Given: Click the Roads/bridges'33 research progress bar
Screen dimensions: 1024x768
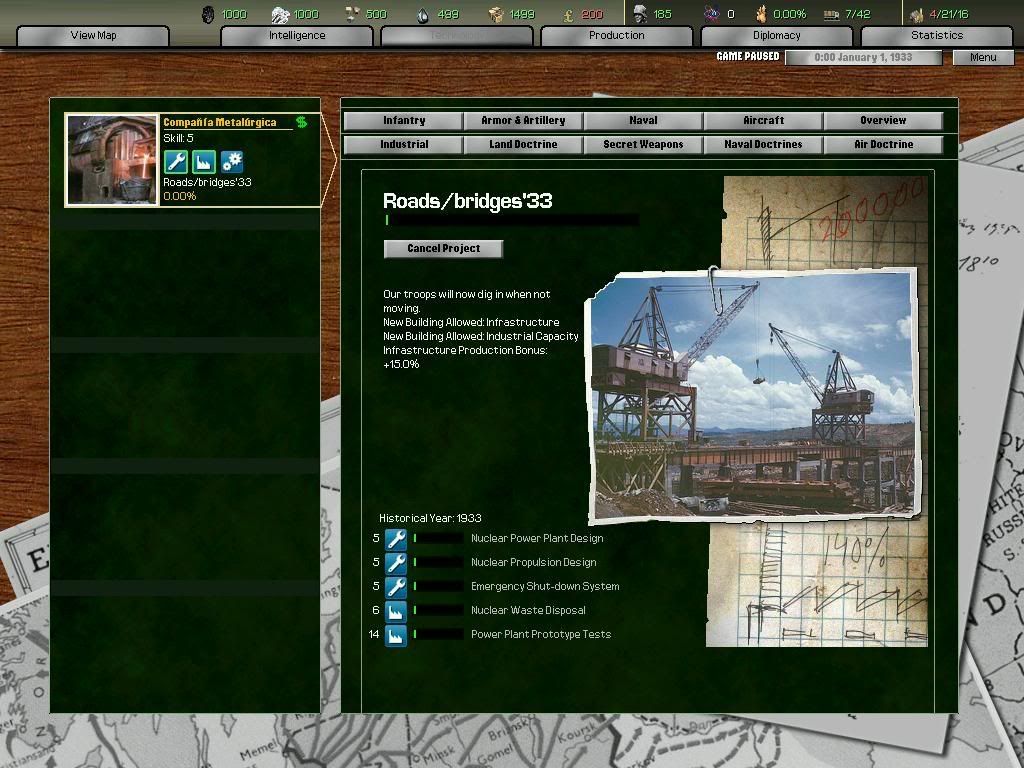Looking at the screenshot, I should click(511, 220).
